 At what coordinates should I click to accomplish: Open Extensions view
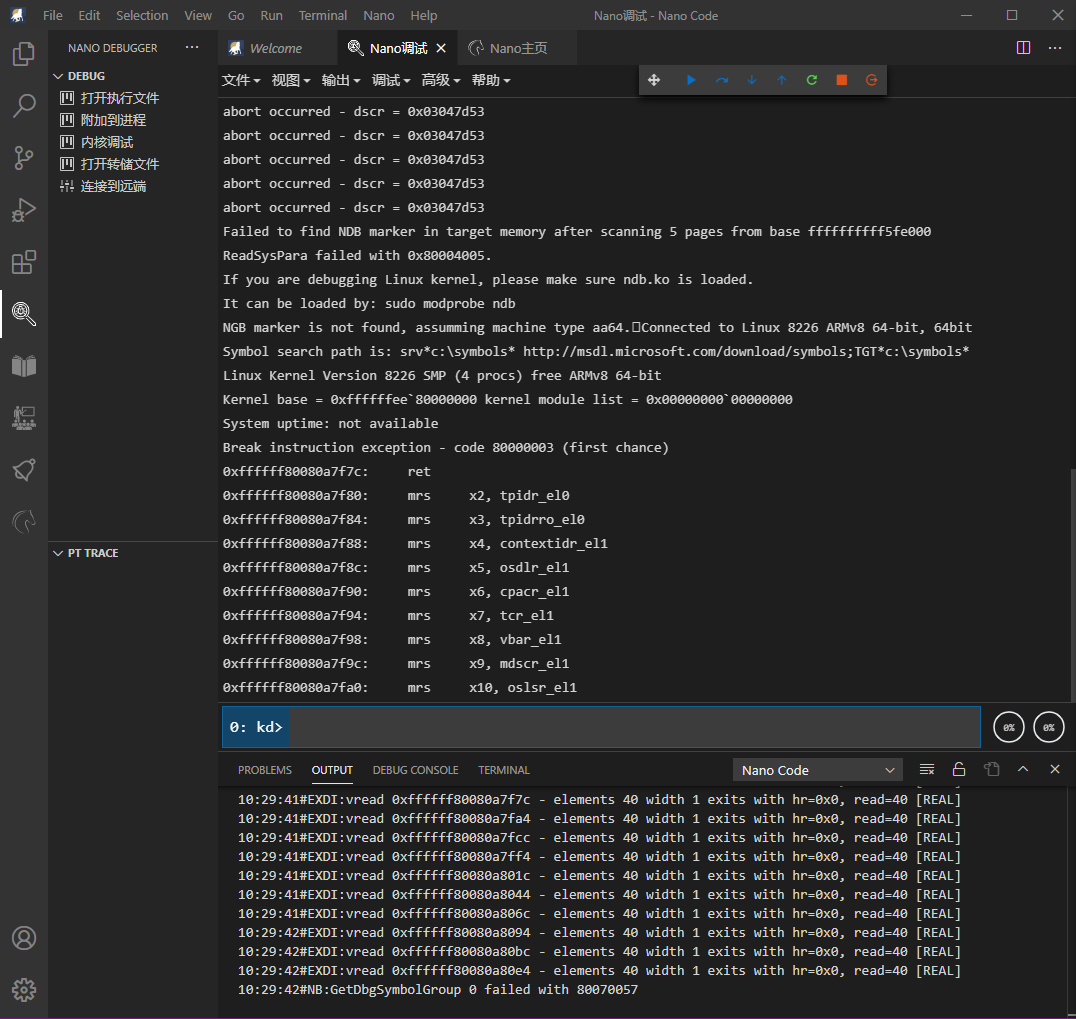tap(24, 262)
